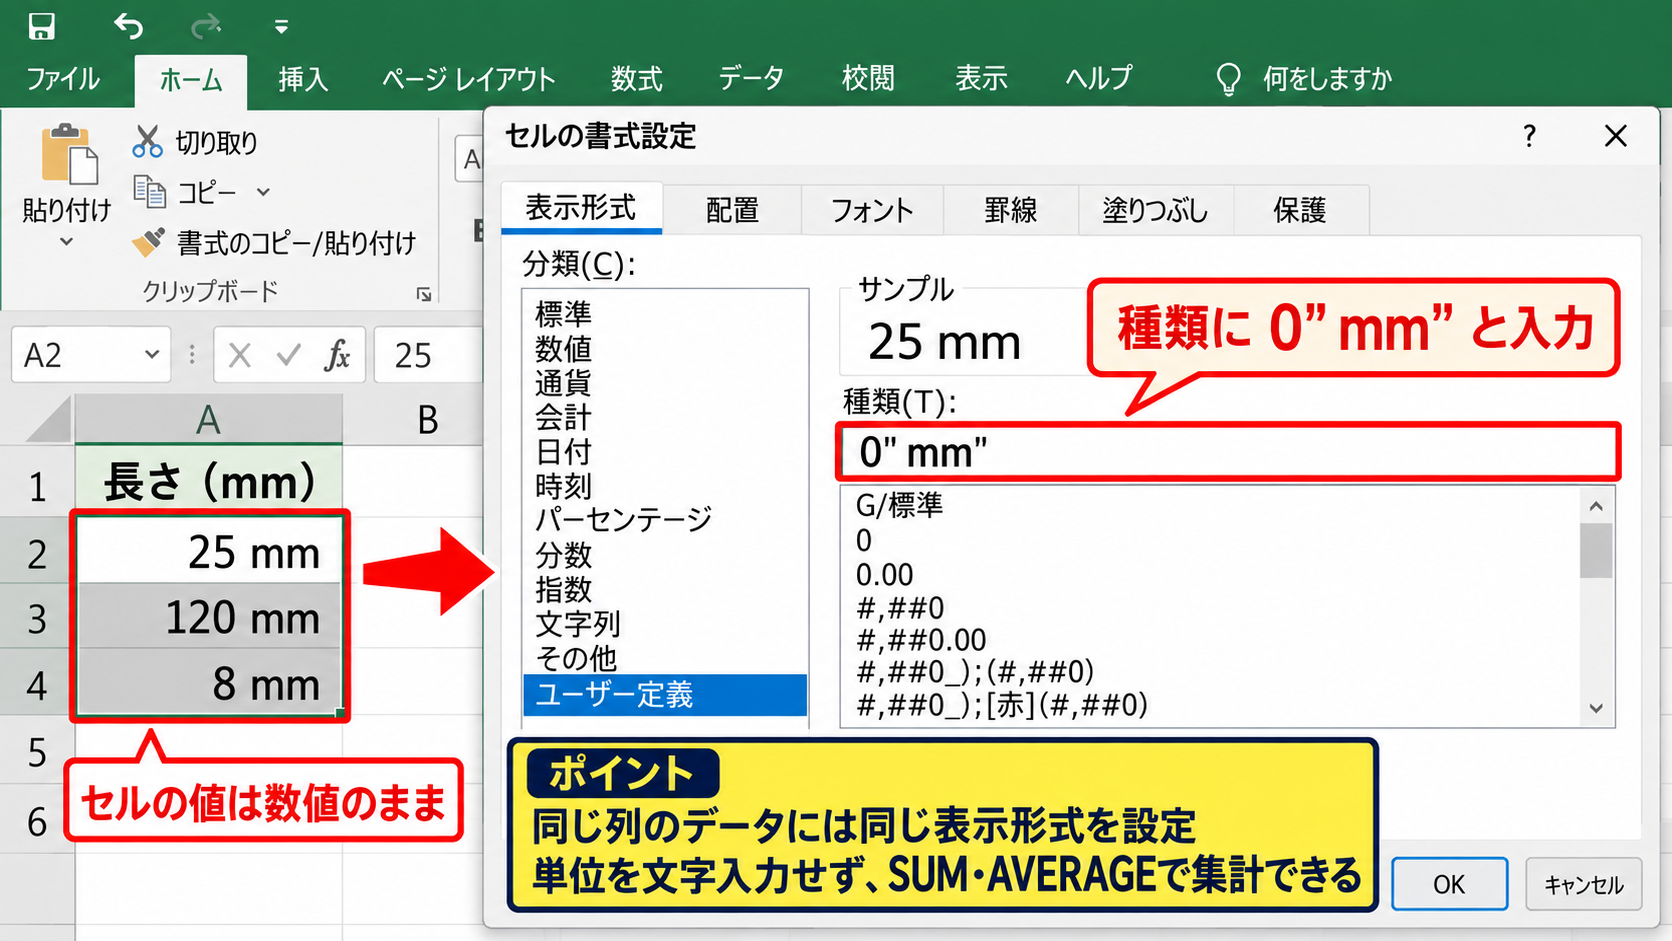Click the scissors 切り取り icon
Viewport: 1672px width, 941px height.
coord(147,142)
